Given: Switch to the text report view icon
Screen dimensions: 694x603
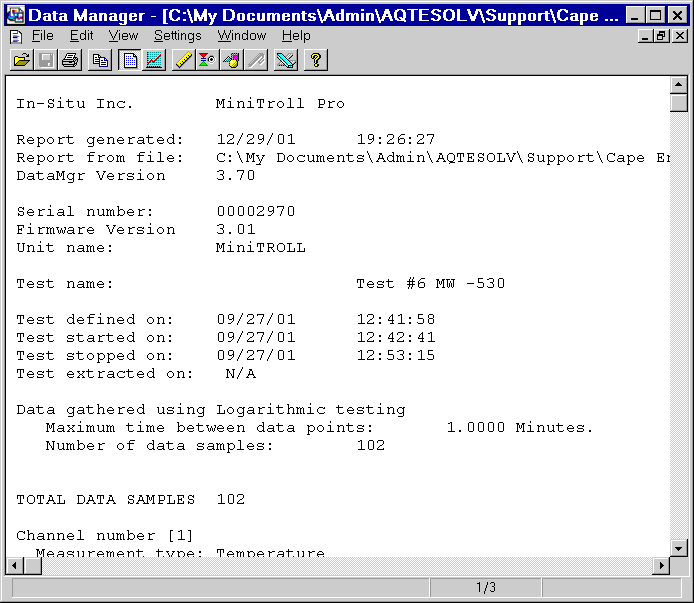Looking at the screenshot, I should pos(130,60).
